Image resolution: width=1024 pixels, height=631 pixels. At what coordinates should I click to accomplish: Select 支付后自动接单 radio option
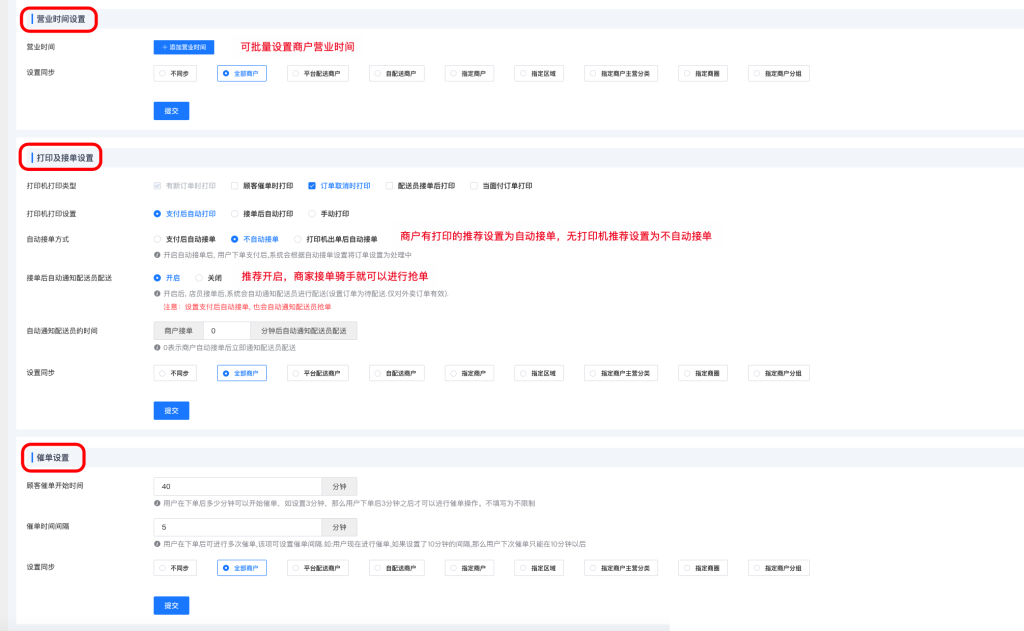157,239
